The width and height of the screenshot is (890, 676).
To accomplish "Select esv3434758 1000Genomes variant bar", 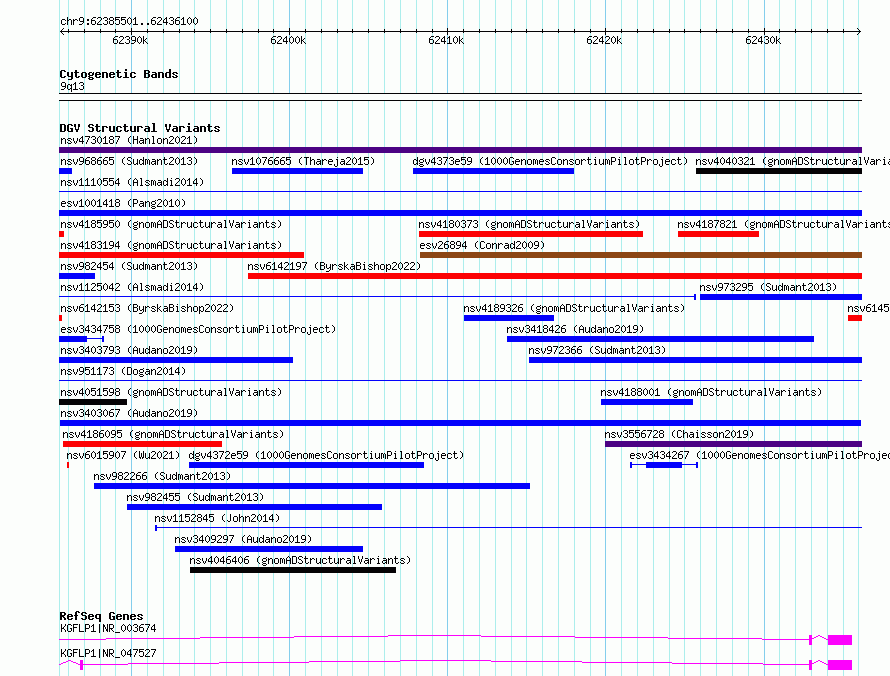I will pos(81,339).
